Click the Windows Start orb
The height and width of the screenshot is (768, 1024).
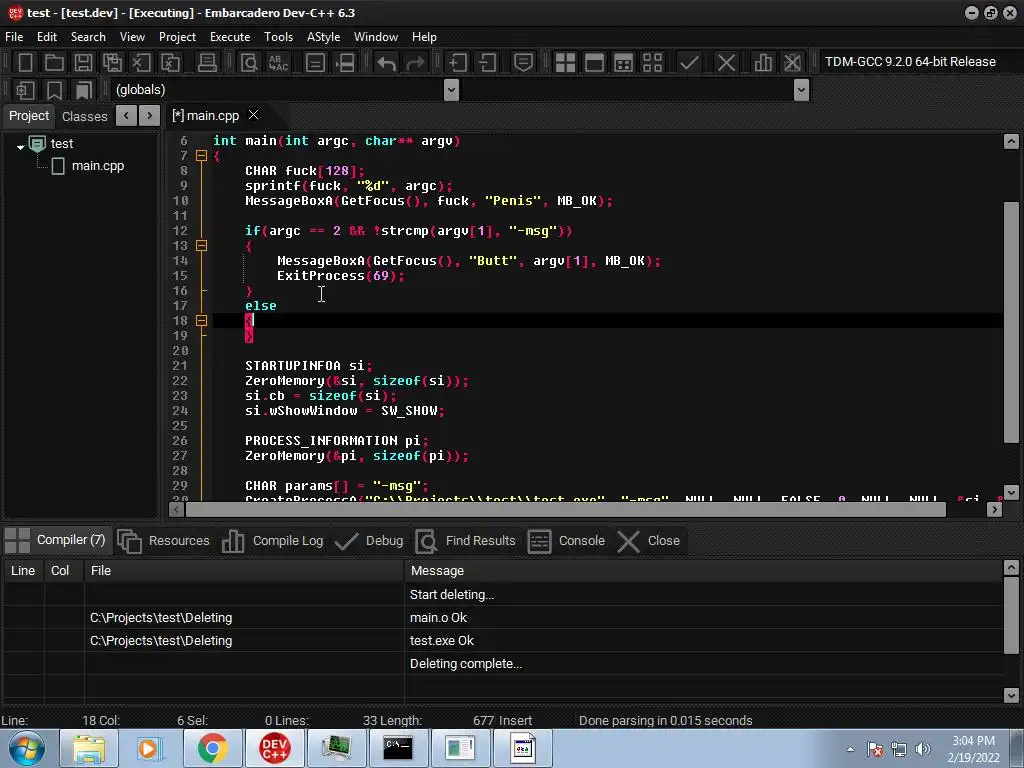27,748
